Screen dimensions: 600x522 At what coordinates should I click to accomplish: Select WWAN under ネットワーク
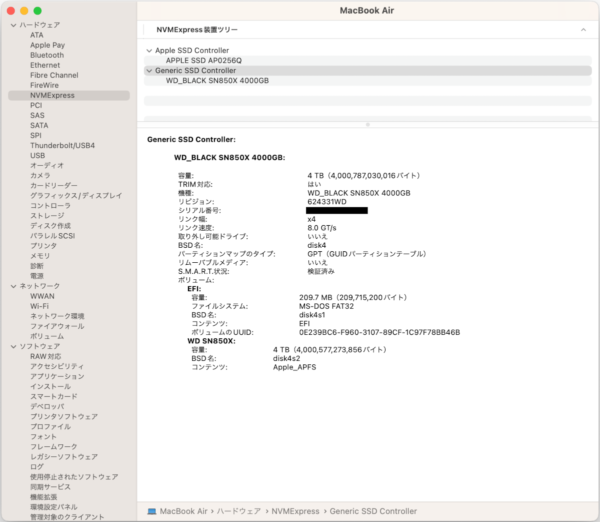click(x=42, y=296)
